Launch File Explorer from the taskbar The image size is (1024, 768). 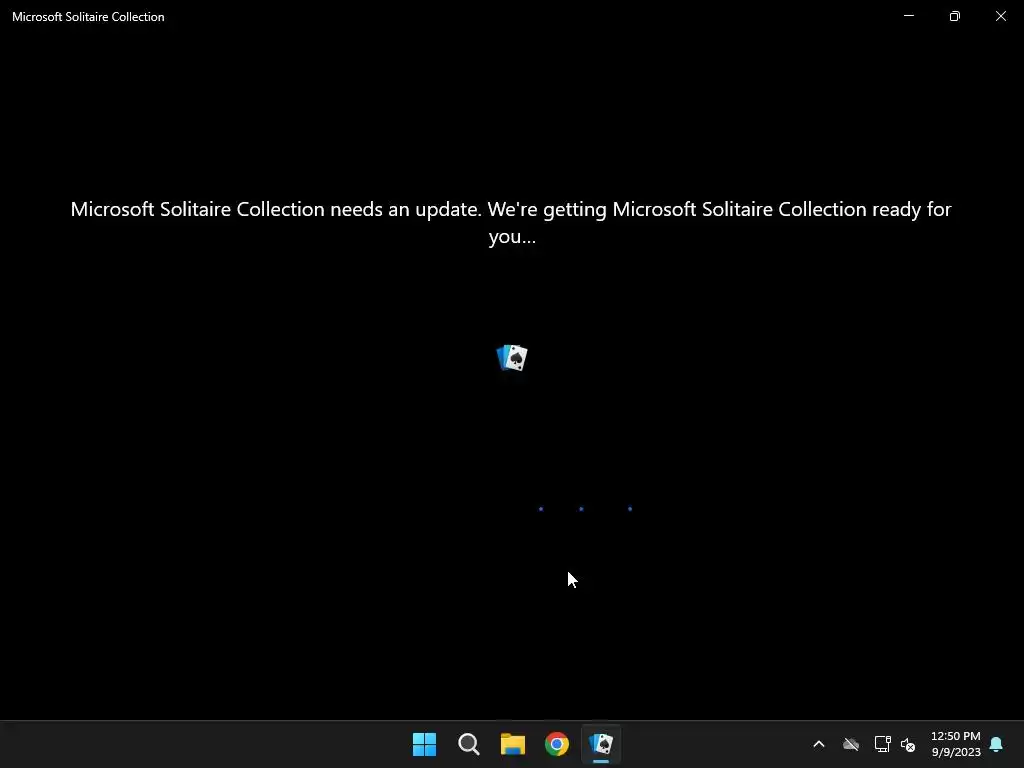513,744
